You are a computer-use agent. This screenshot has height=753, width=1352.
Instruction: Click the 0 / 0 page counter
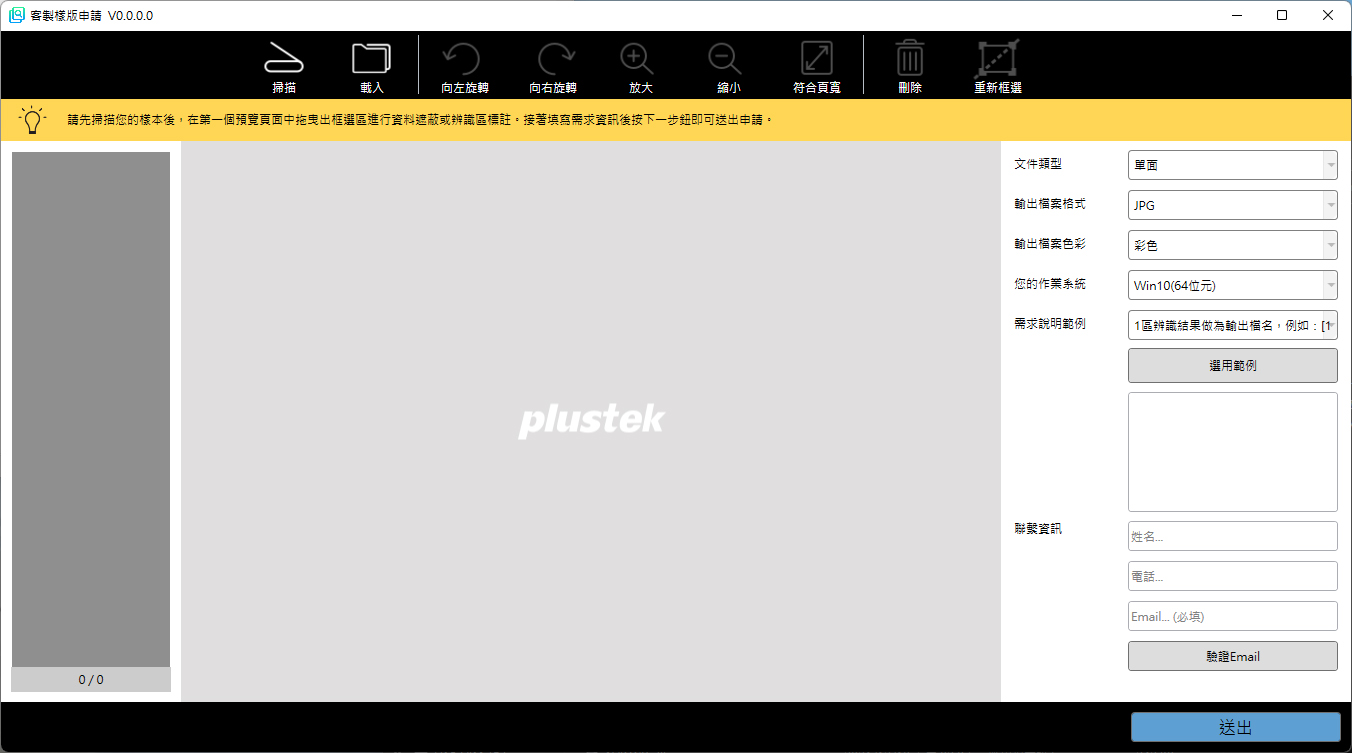(91, 680)
